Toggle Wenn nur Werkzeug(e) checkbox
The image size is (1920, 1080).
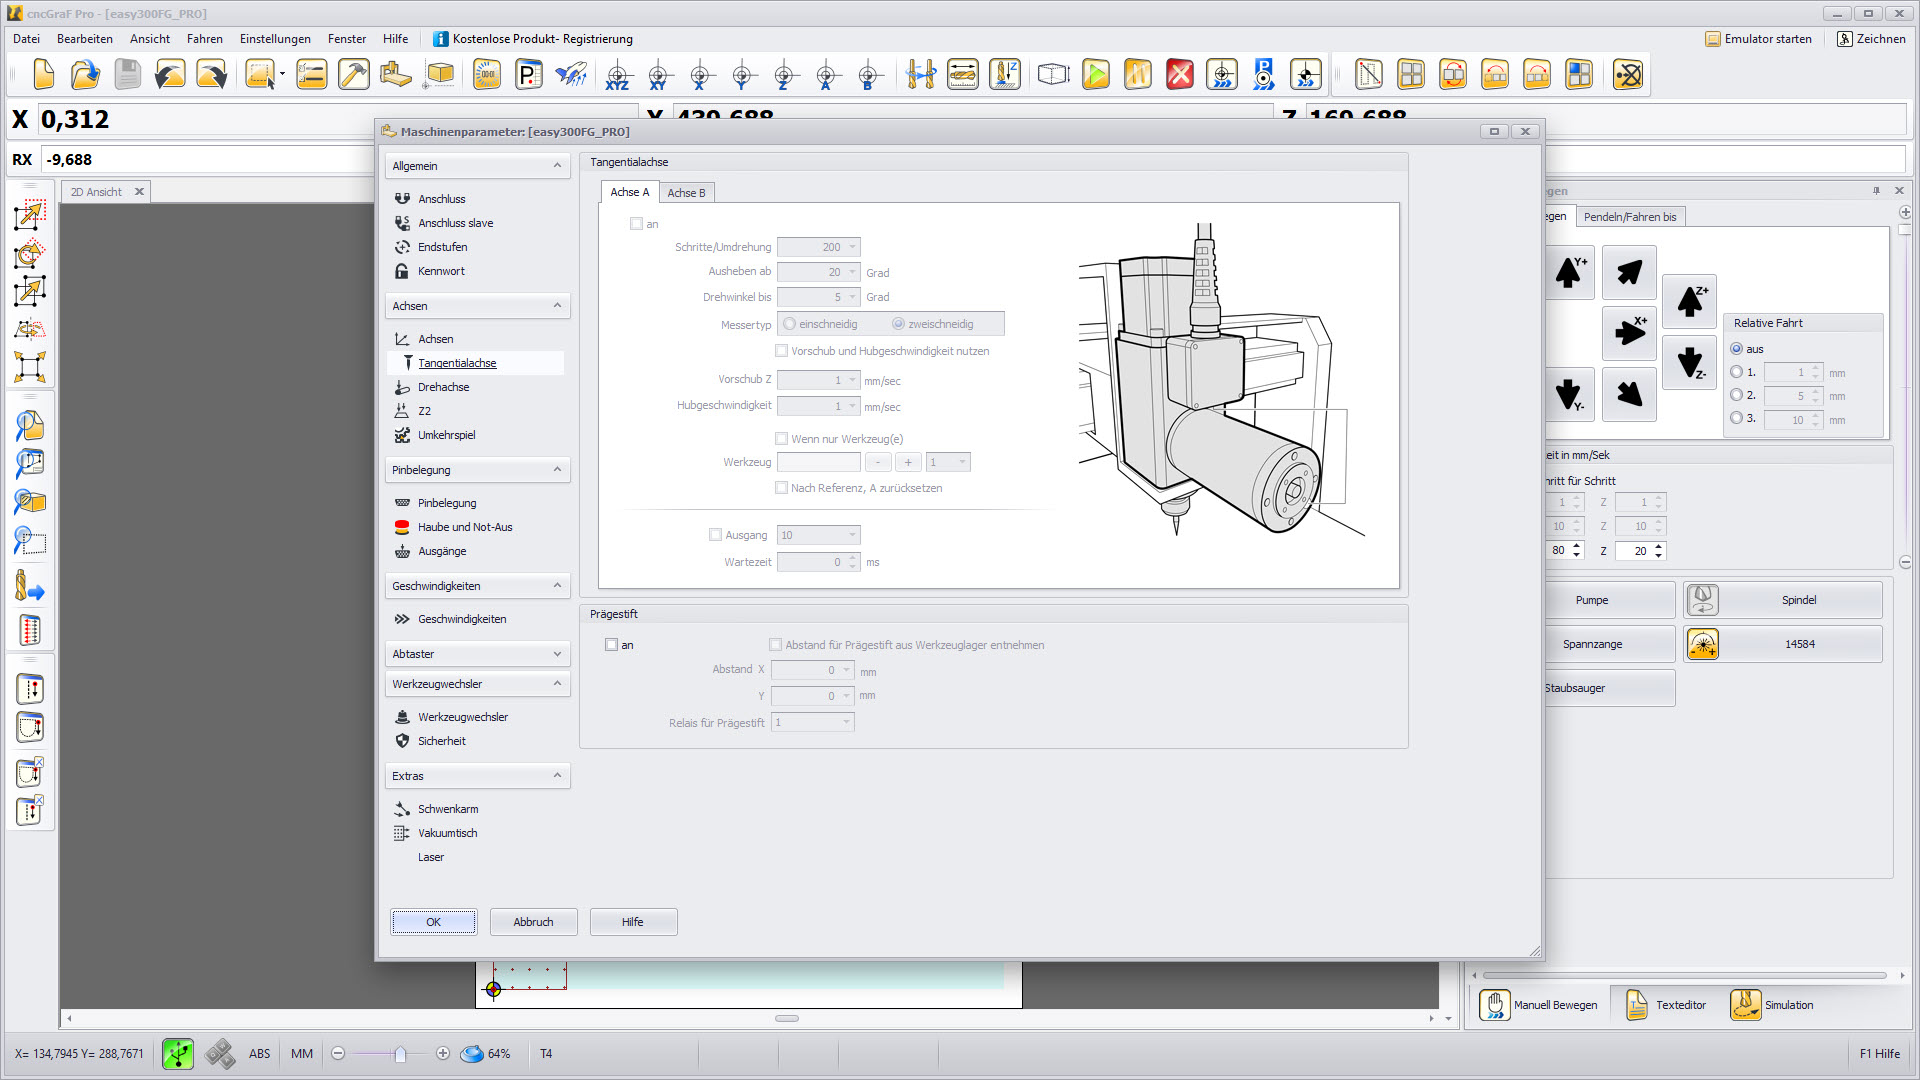tap(781, 439)
